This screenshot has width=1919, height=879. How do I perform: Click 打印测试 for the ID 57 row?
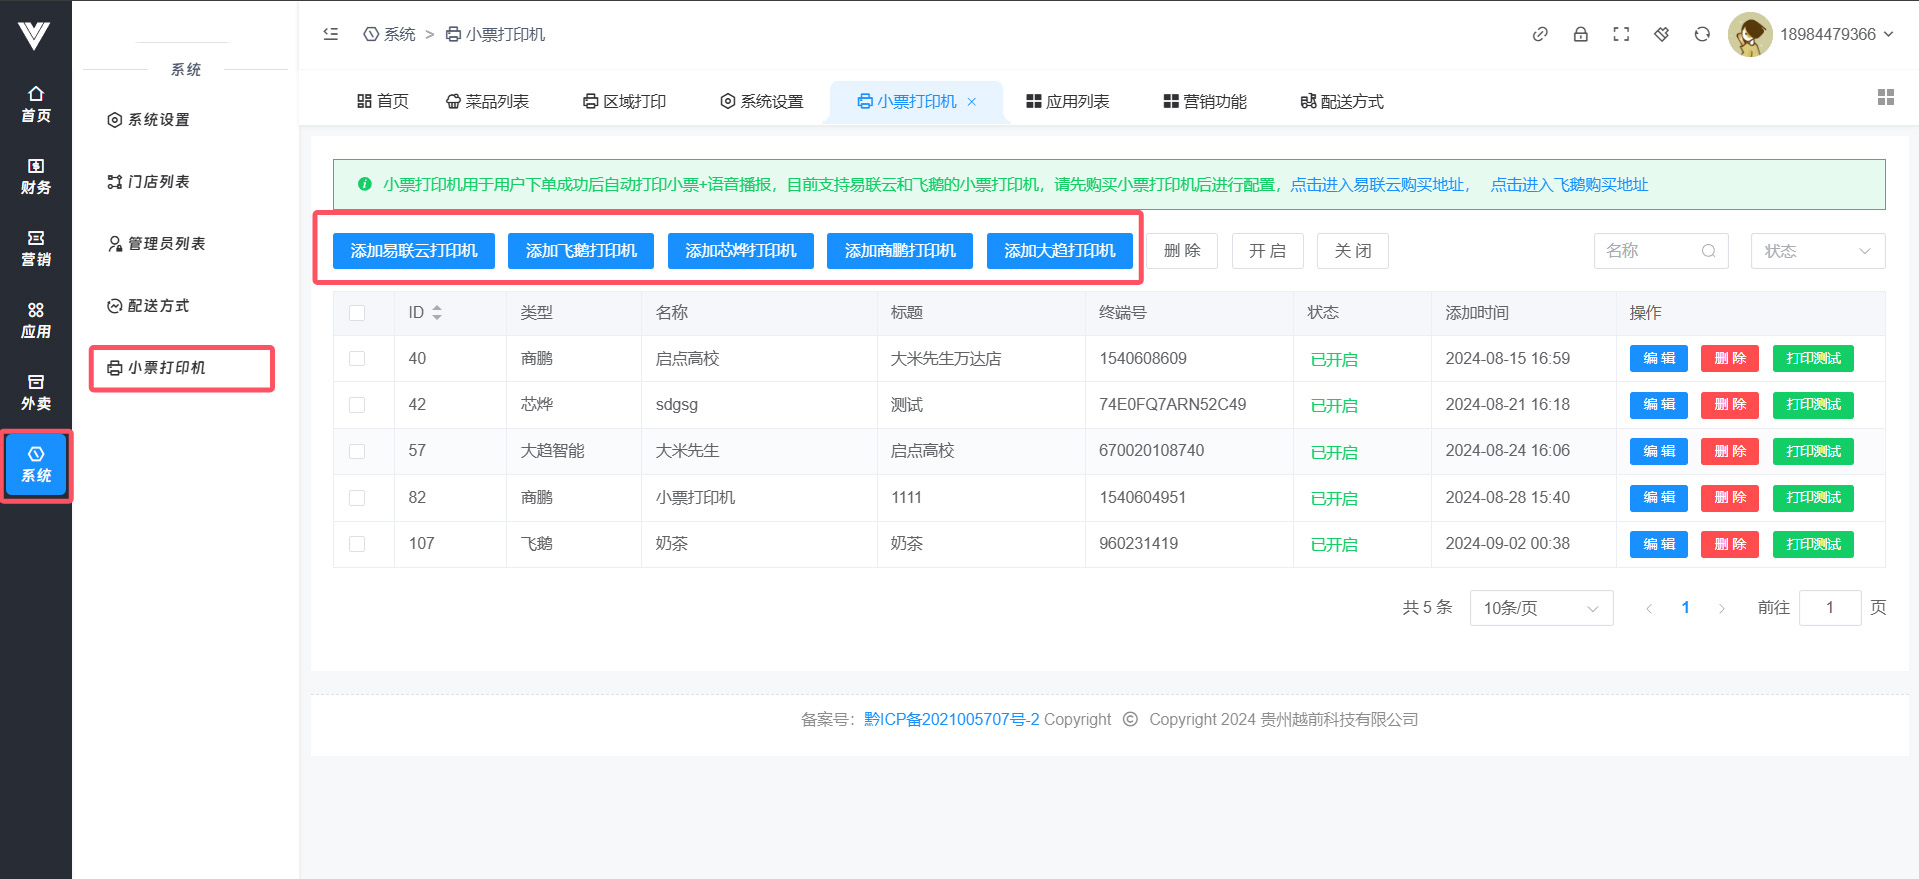(x=1812, y=451)
